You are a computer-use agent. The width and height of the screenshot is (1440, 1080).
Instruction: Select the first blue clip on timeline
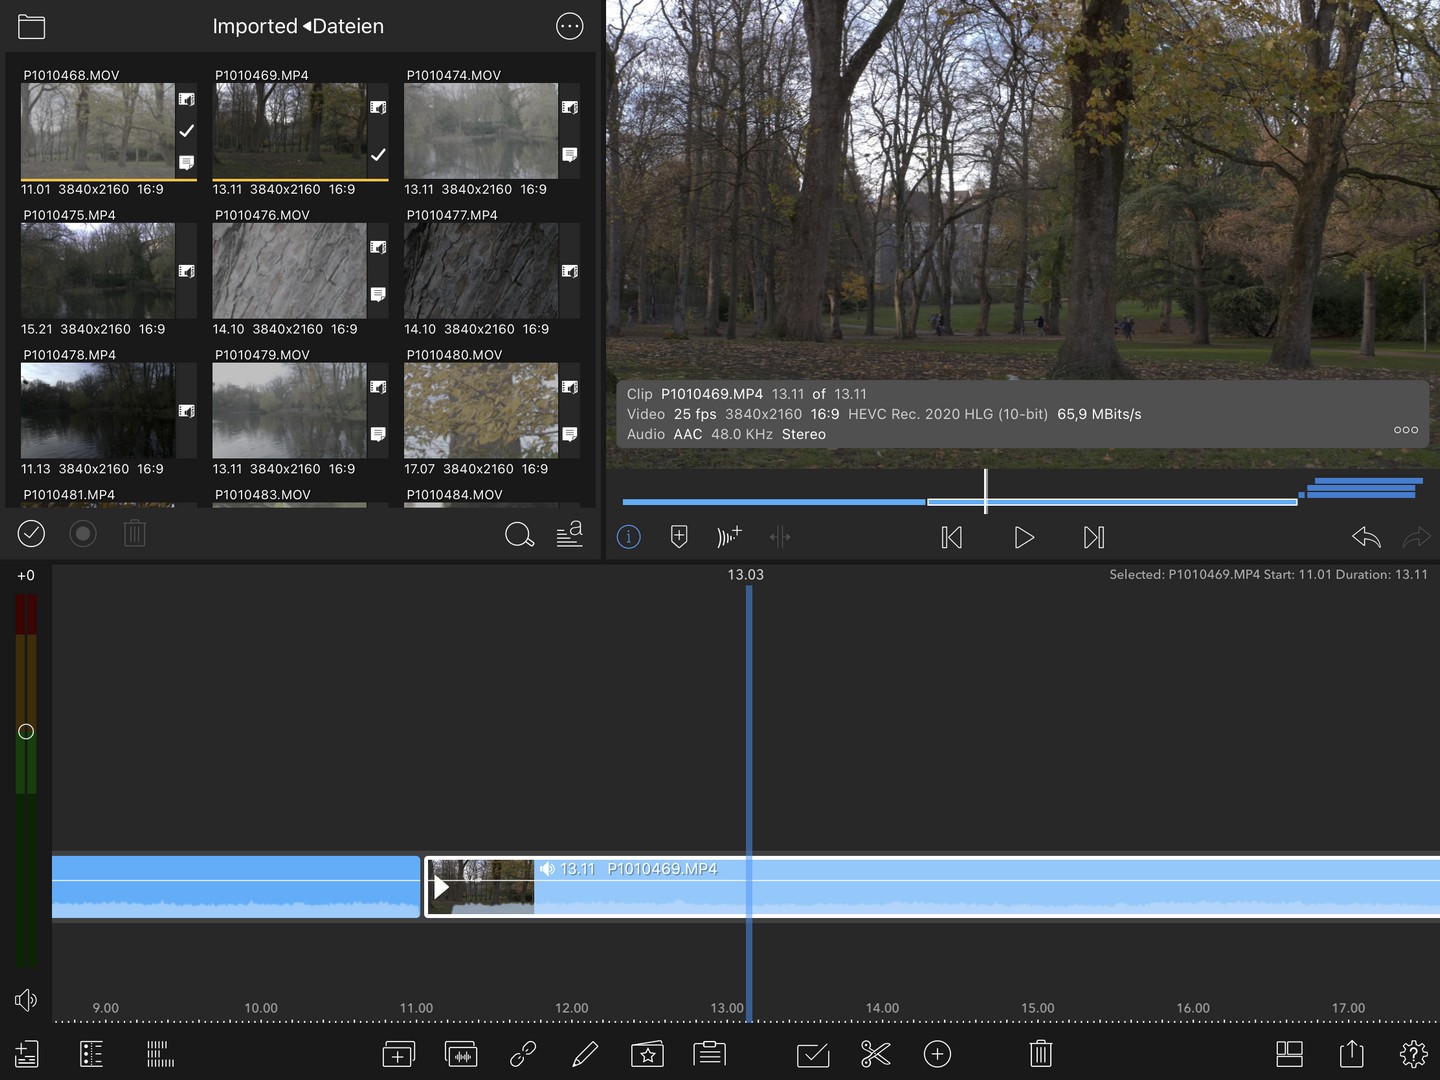(x=236, y=886)
